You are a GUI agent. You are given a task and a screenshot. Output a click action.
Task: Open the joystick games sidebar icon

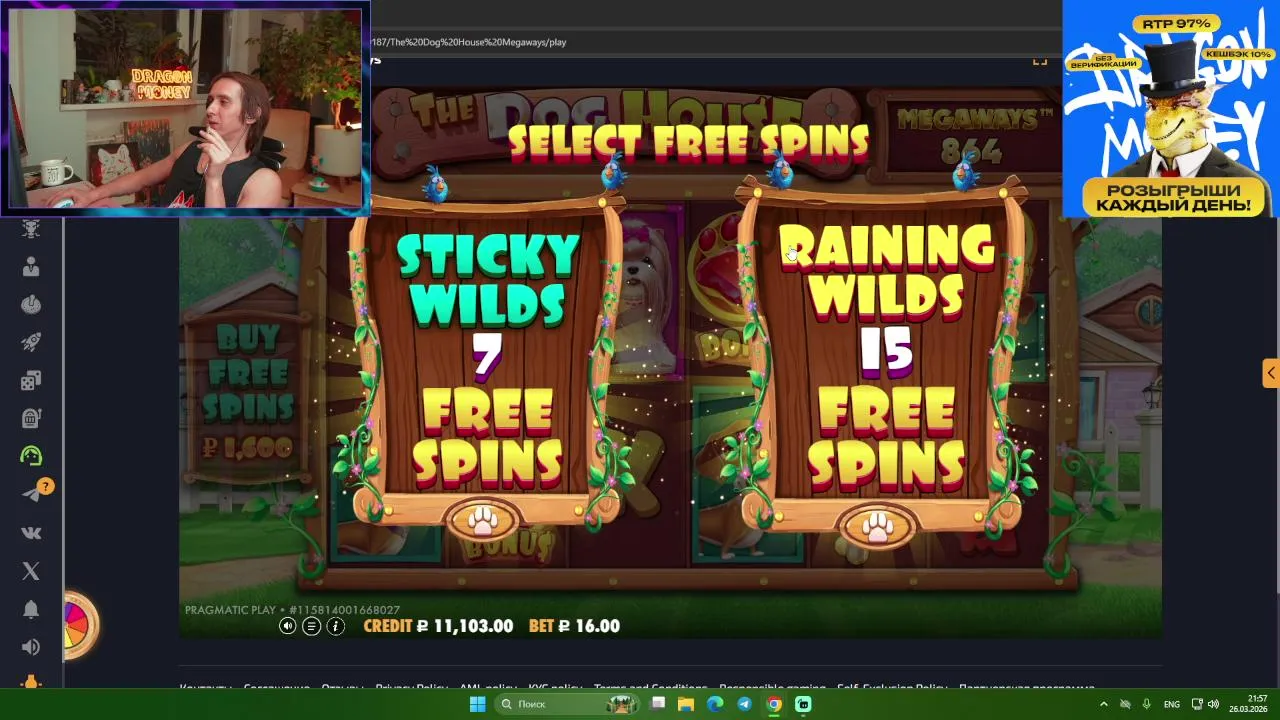coord(31,304)
